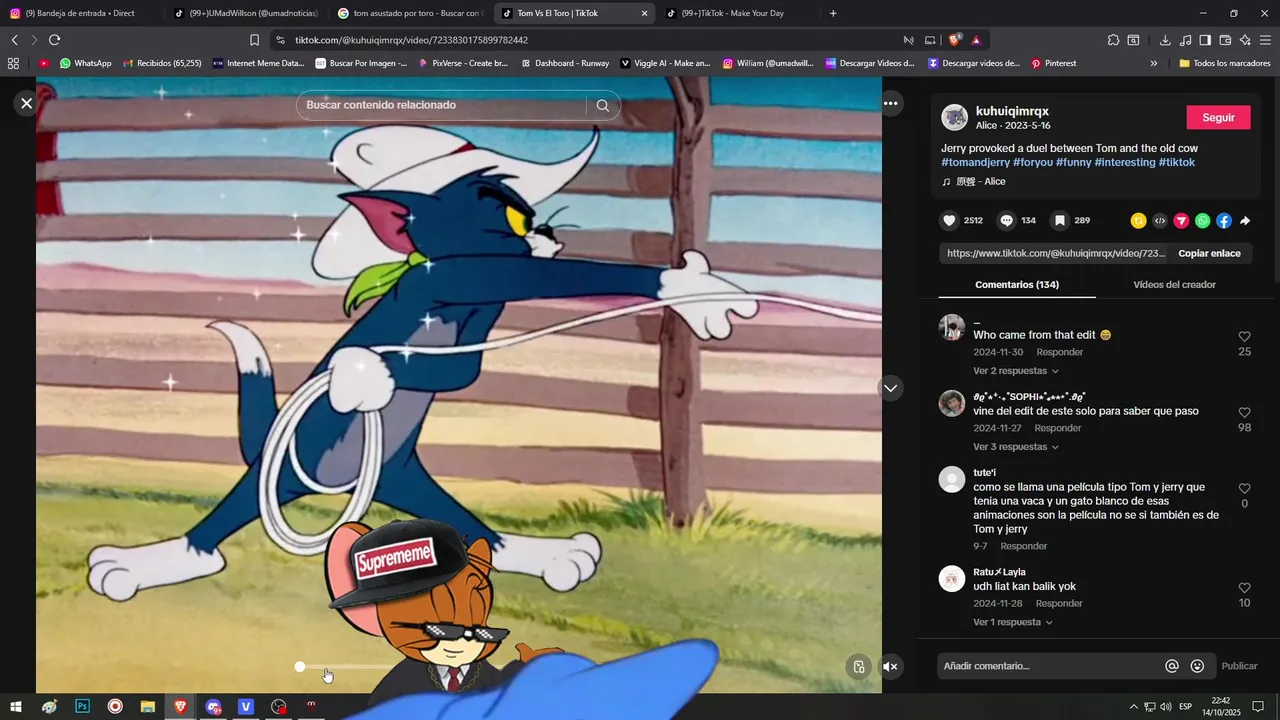Open Photoshop from taskbar
The width and height of the screenshot is (1280, 720).
click(x=82, y=706)
